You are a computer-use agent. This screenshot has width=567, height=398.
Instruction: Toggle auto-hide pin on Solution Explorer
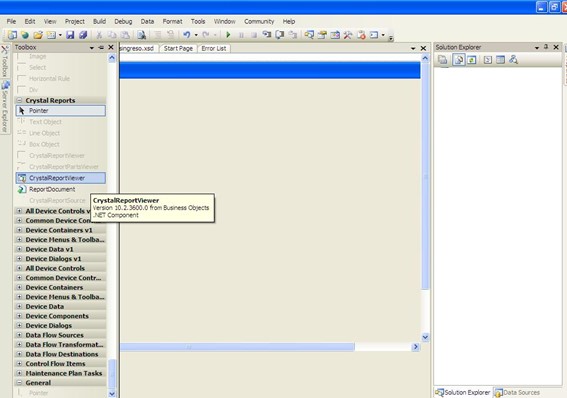[x=546, y=47]
